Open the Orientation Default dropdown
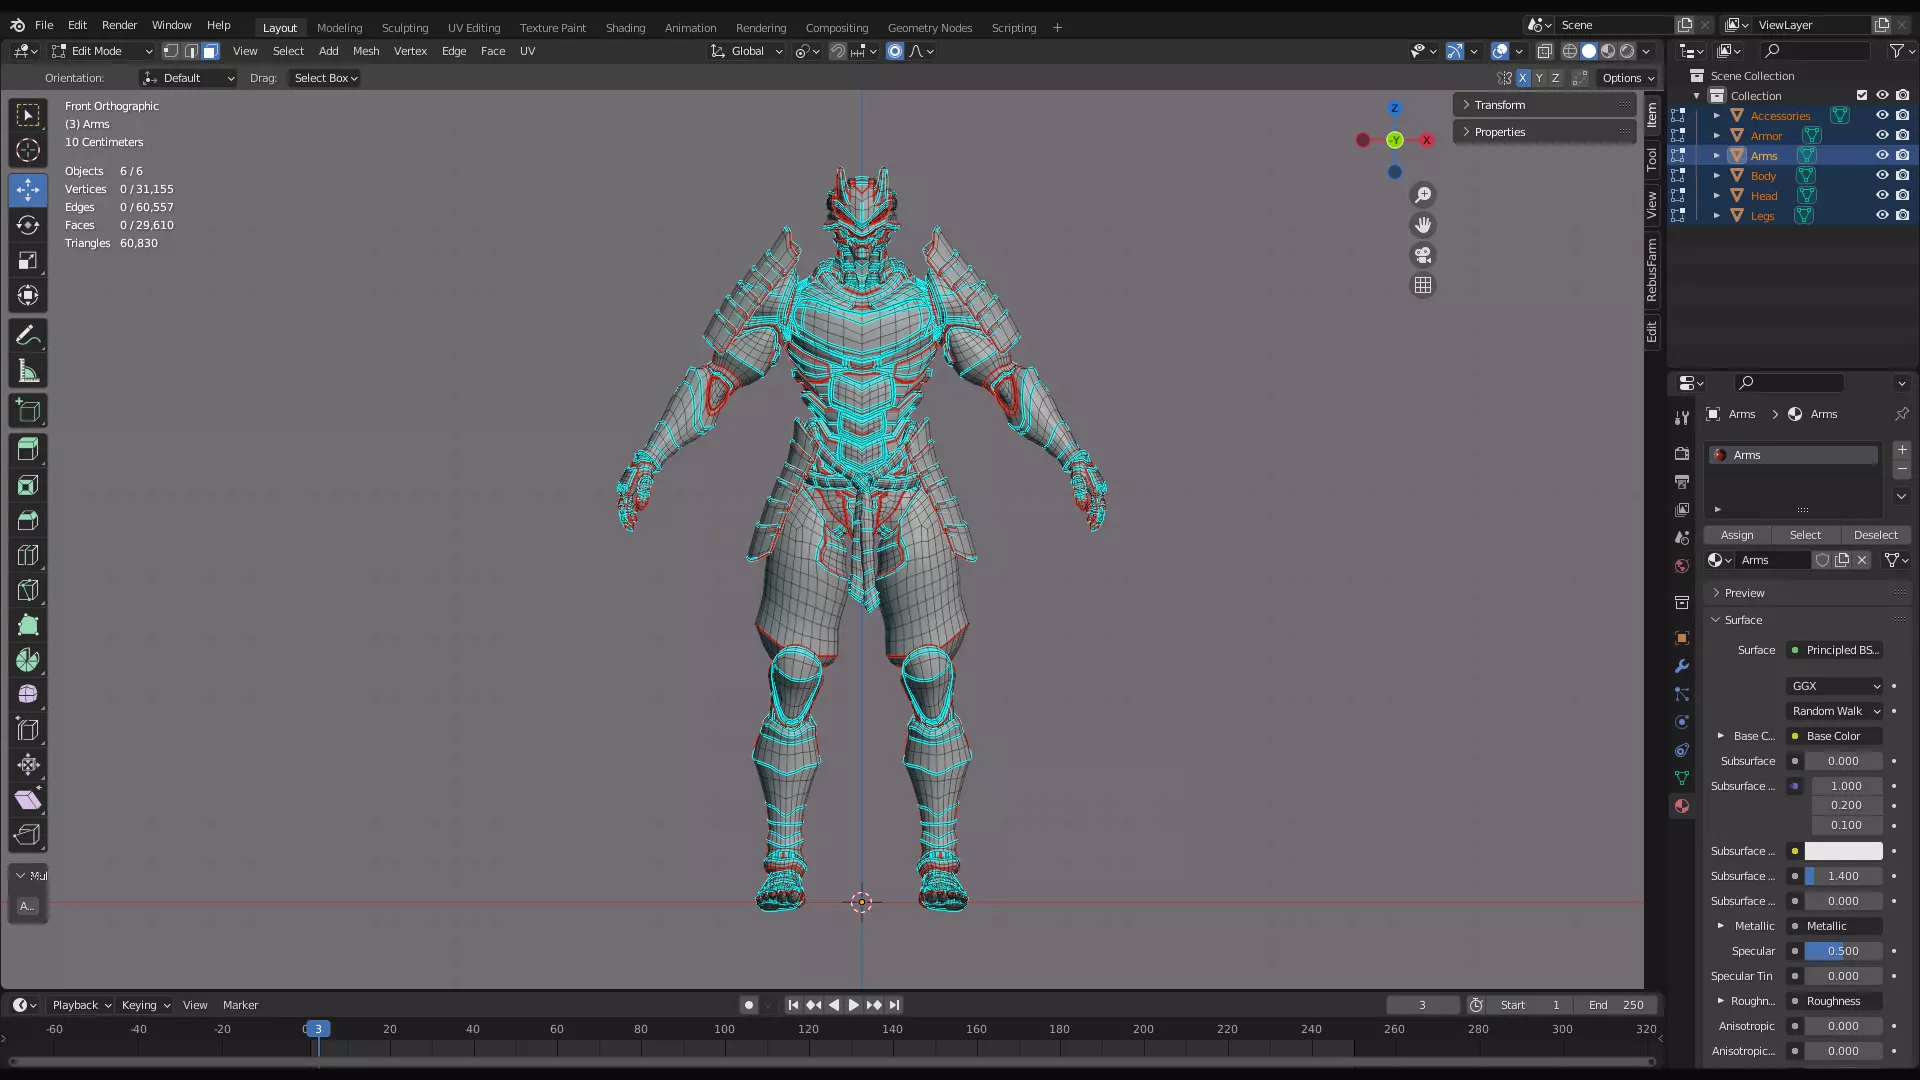This screenshot has width=1920, height=1080. [x=188, y=78]
